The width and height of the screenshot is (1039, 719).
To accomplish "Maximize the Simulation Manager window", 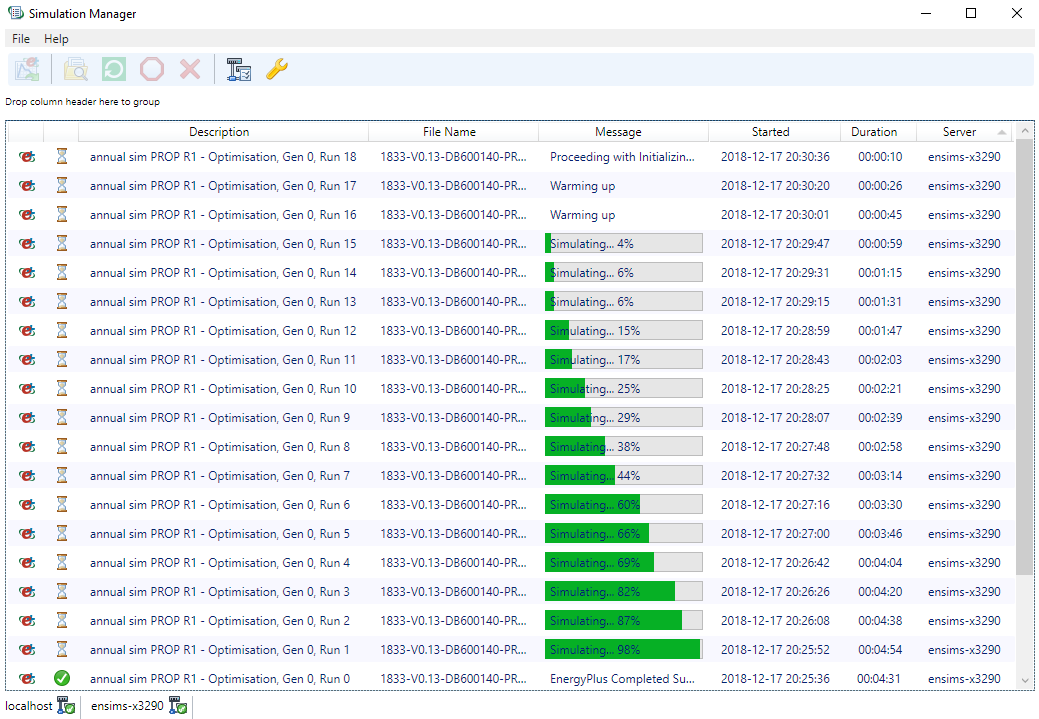I will click(971, 13).
